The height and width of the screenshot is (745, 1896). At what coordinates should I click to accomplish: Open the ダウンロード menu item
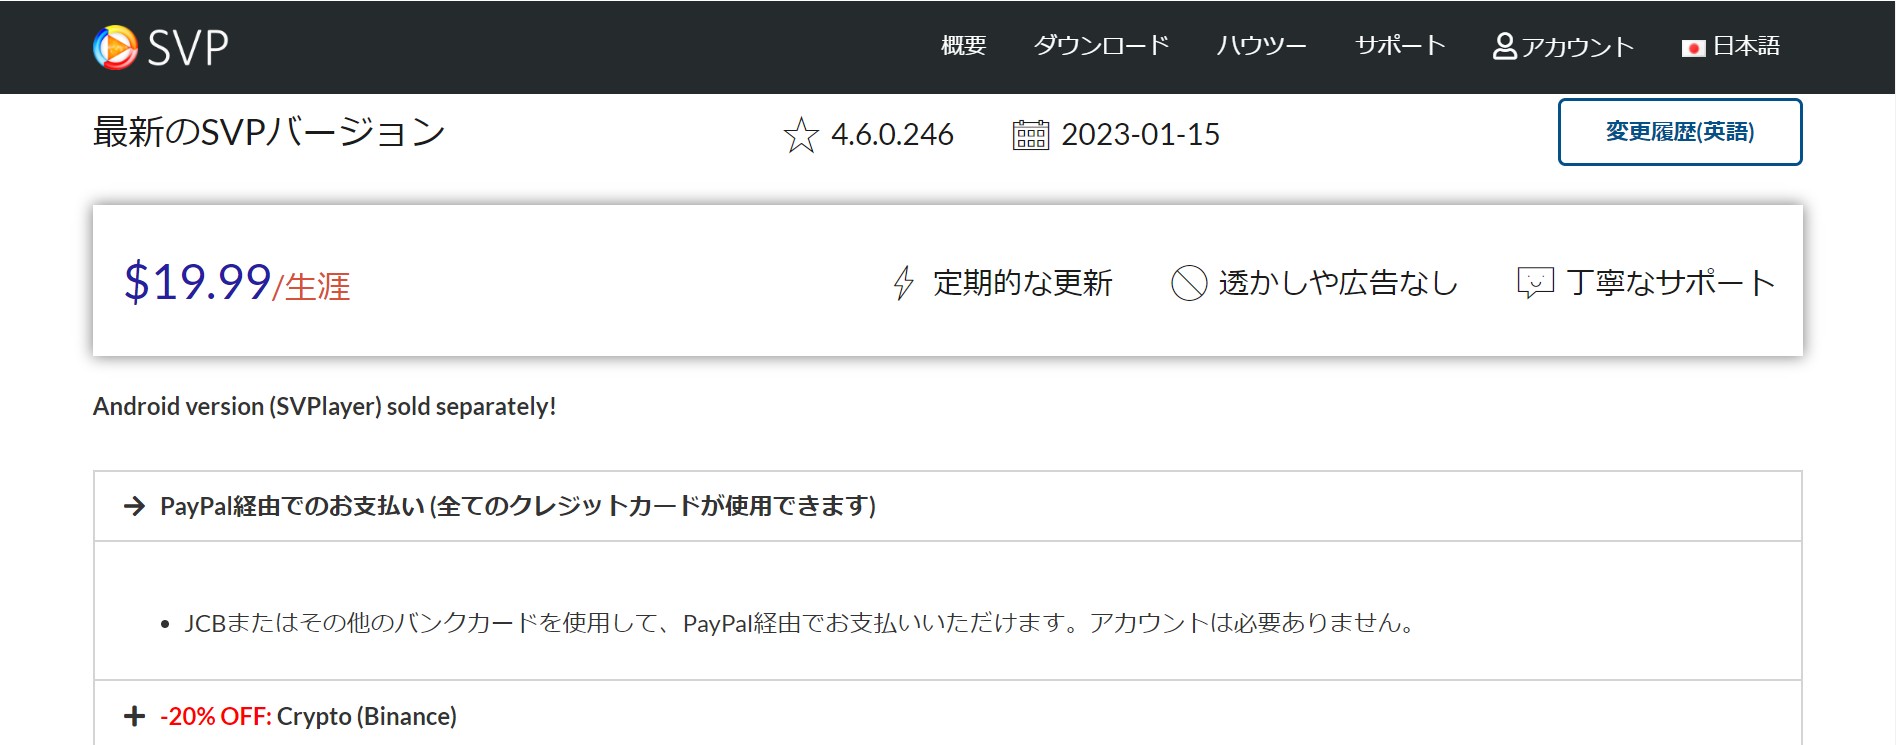[1101, 46]
